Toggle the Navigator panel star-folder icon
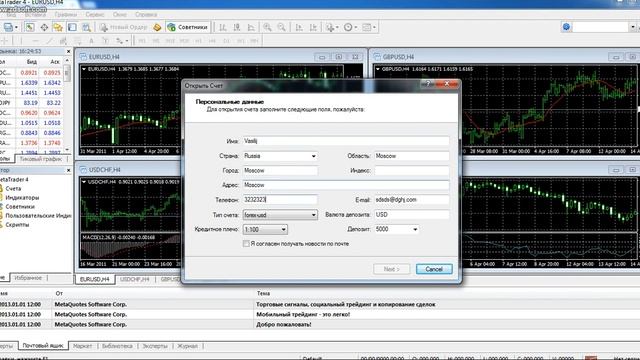640x360 pixels. click(x=58, y=27)
